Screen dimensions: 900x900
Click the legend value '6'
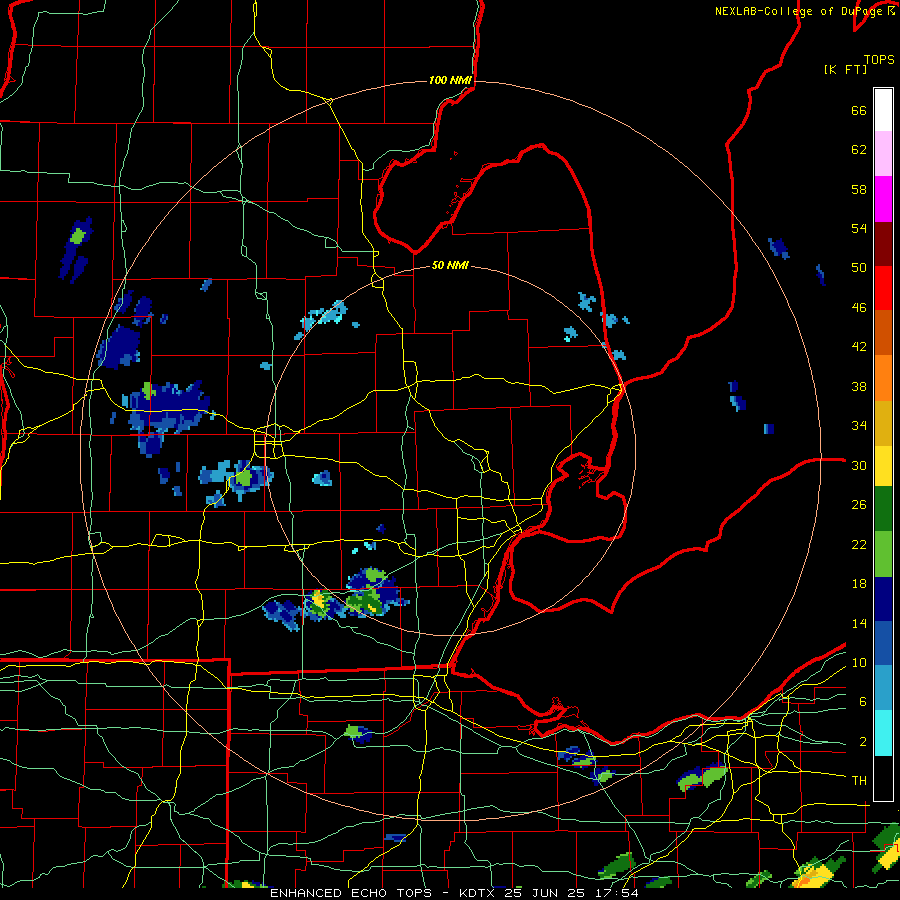coord(862,702)
